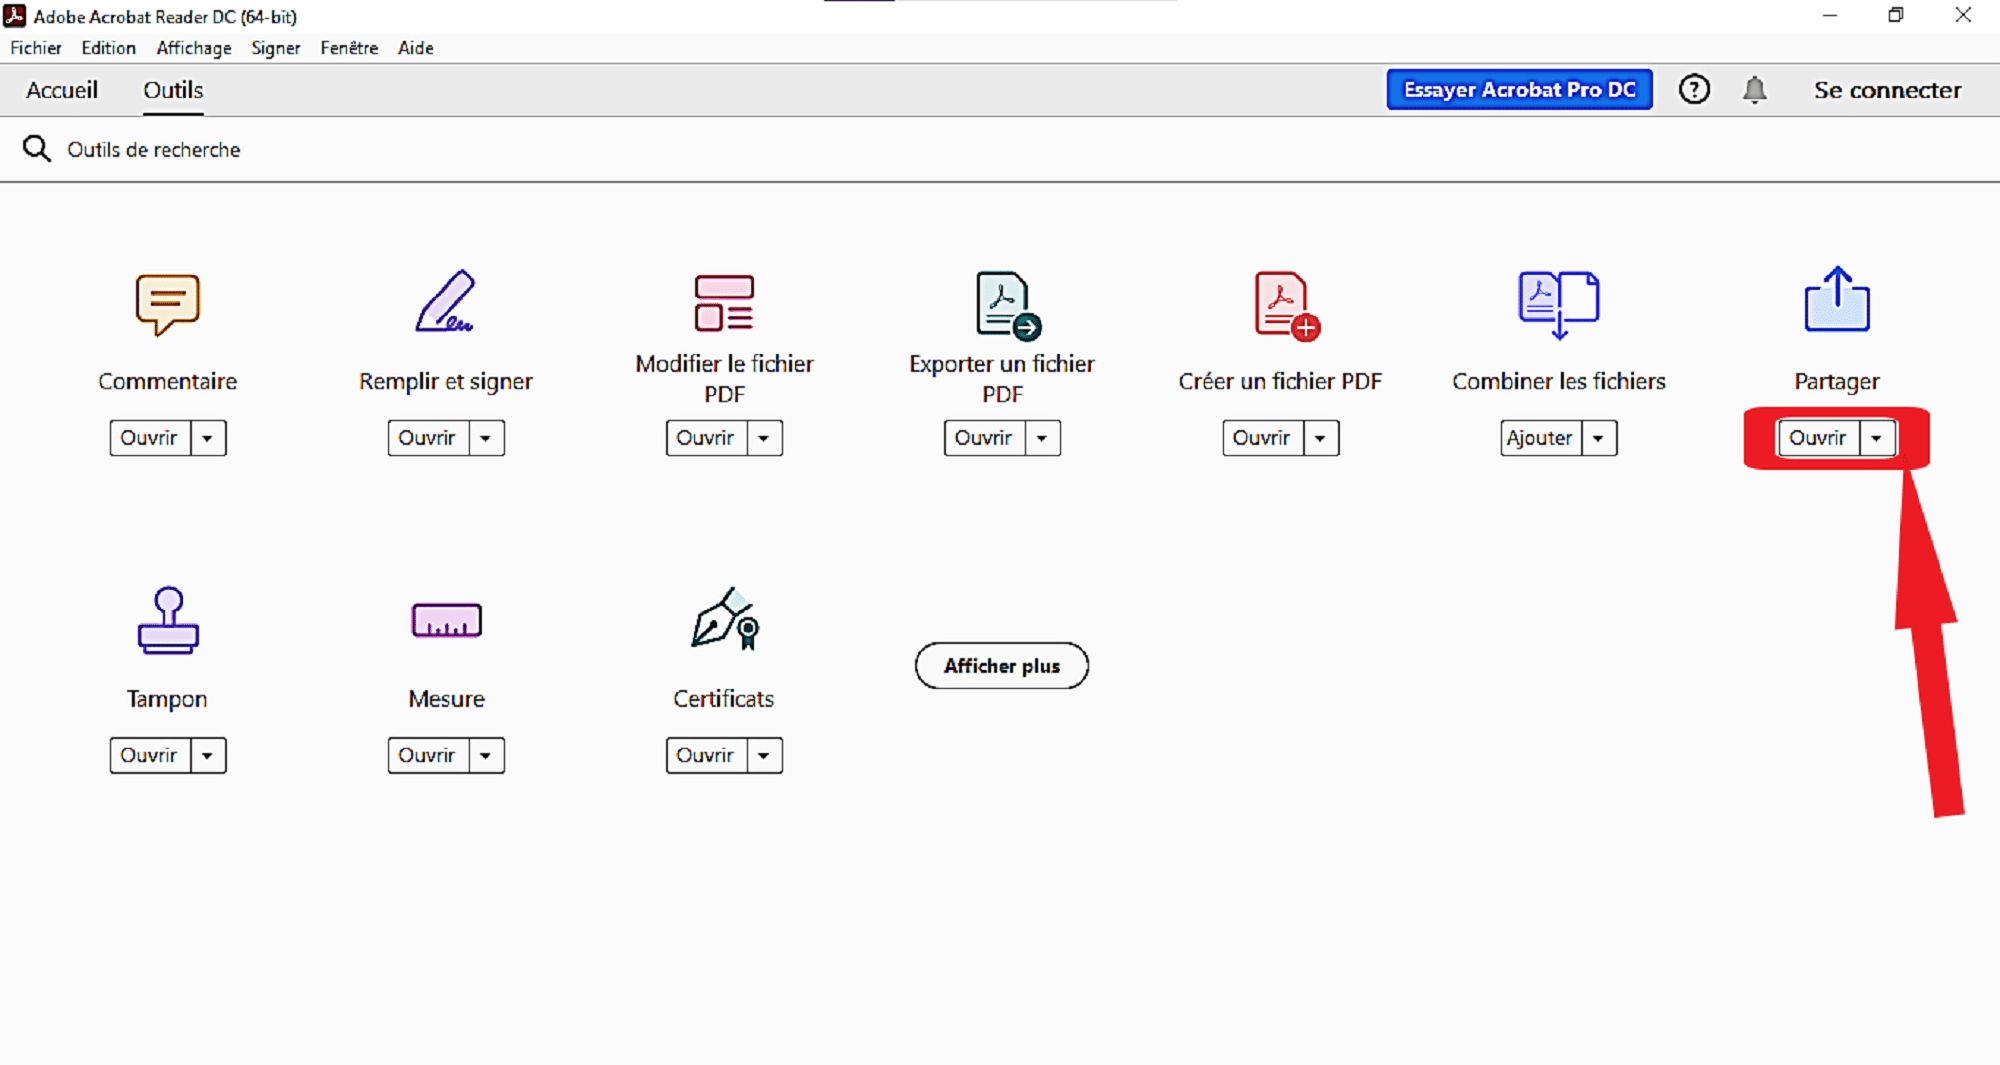Click the Commentaire label text
Image resolution: width=2000 pixels, height=1065 pixels.
point(168,381)
